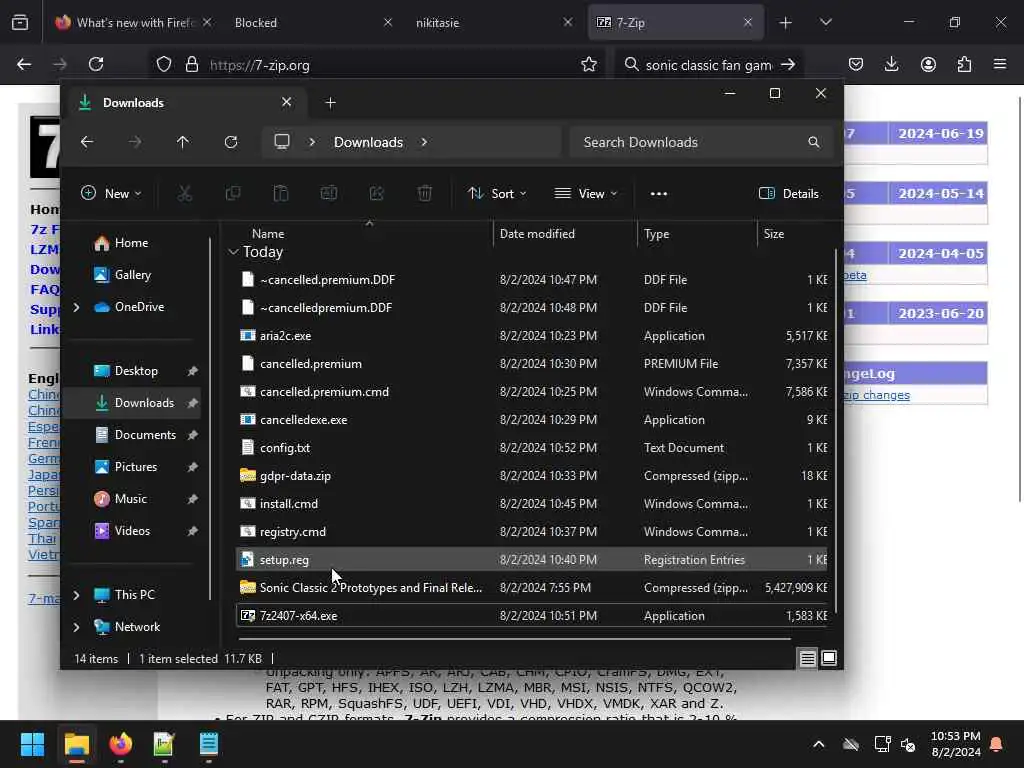
Task: Click Firefox icon on the taskbar
Action: click(121, 744)
